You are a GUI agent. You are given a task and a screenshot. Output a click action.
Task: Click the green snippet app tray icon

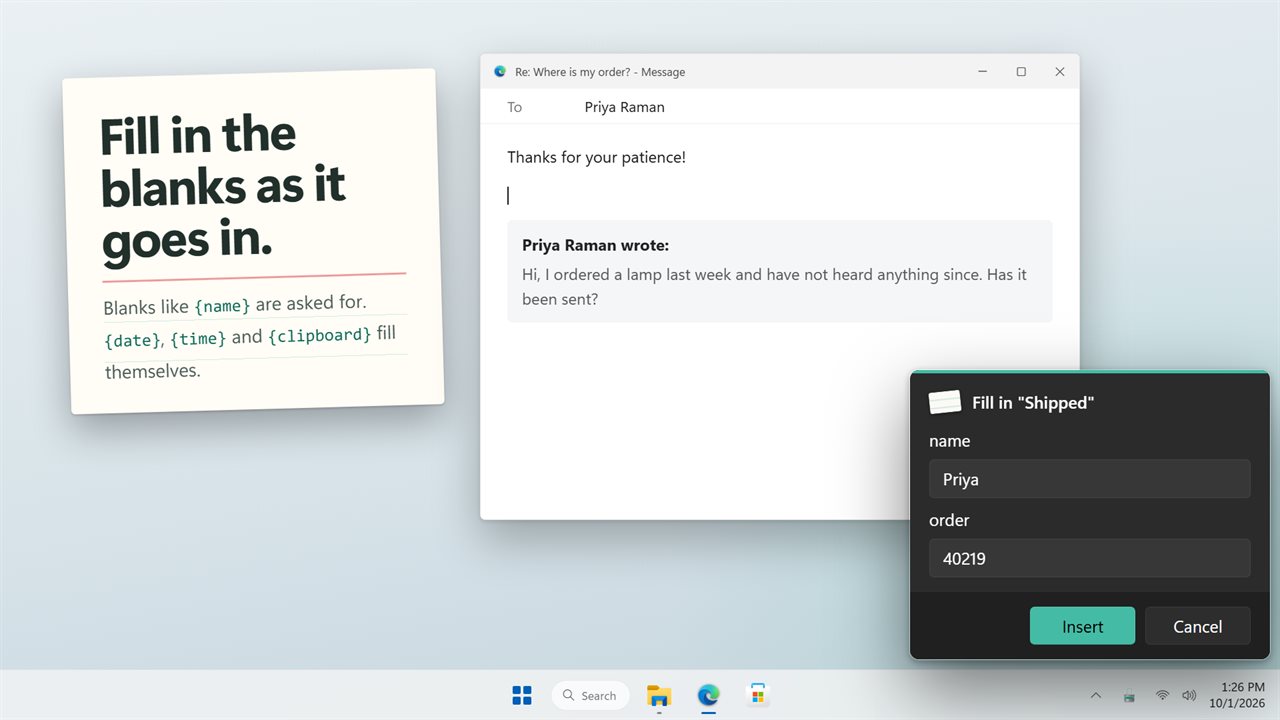[x=1129, y=696]
